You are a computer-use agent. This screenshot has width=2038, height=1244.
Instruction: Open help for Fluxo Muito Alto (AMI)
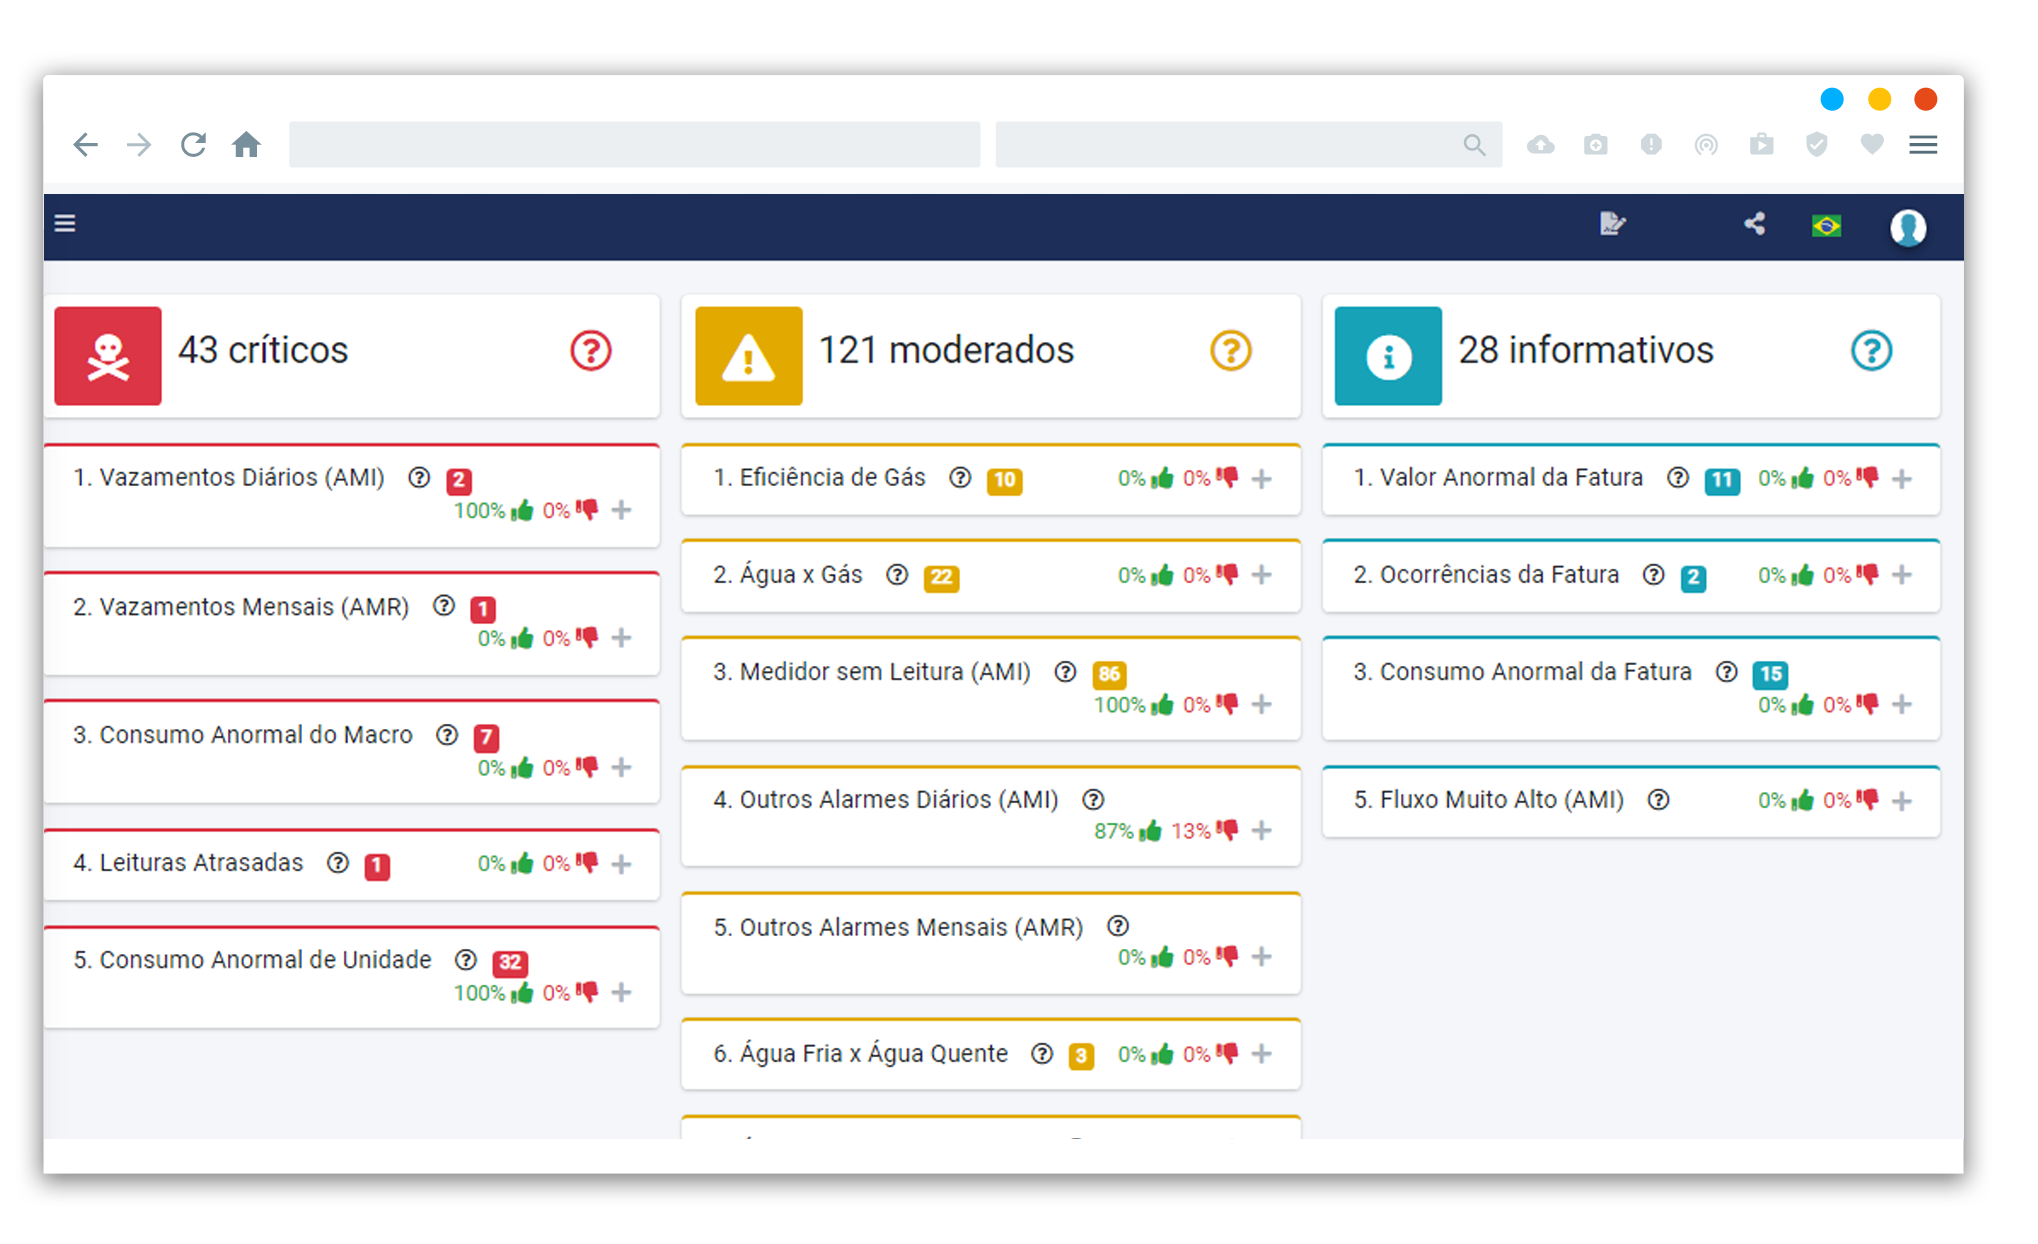1658,800
